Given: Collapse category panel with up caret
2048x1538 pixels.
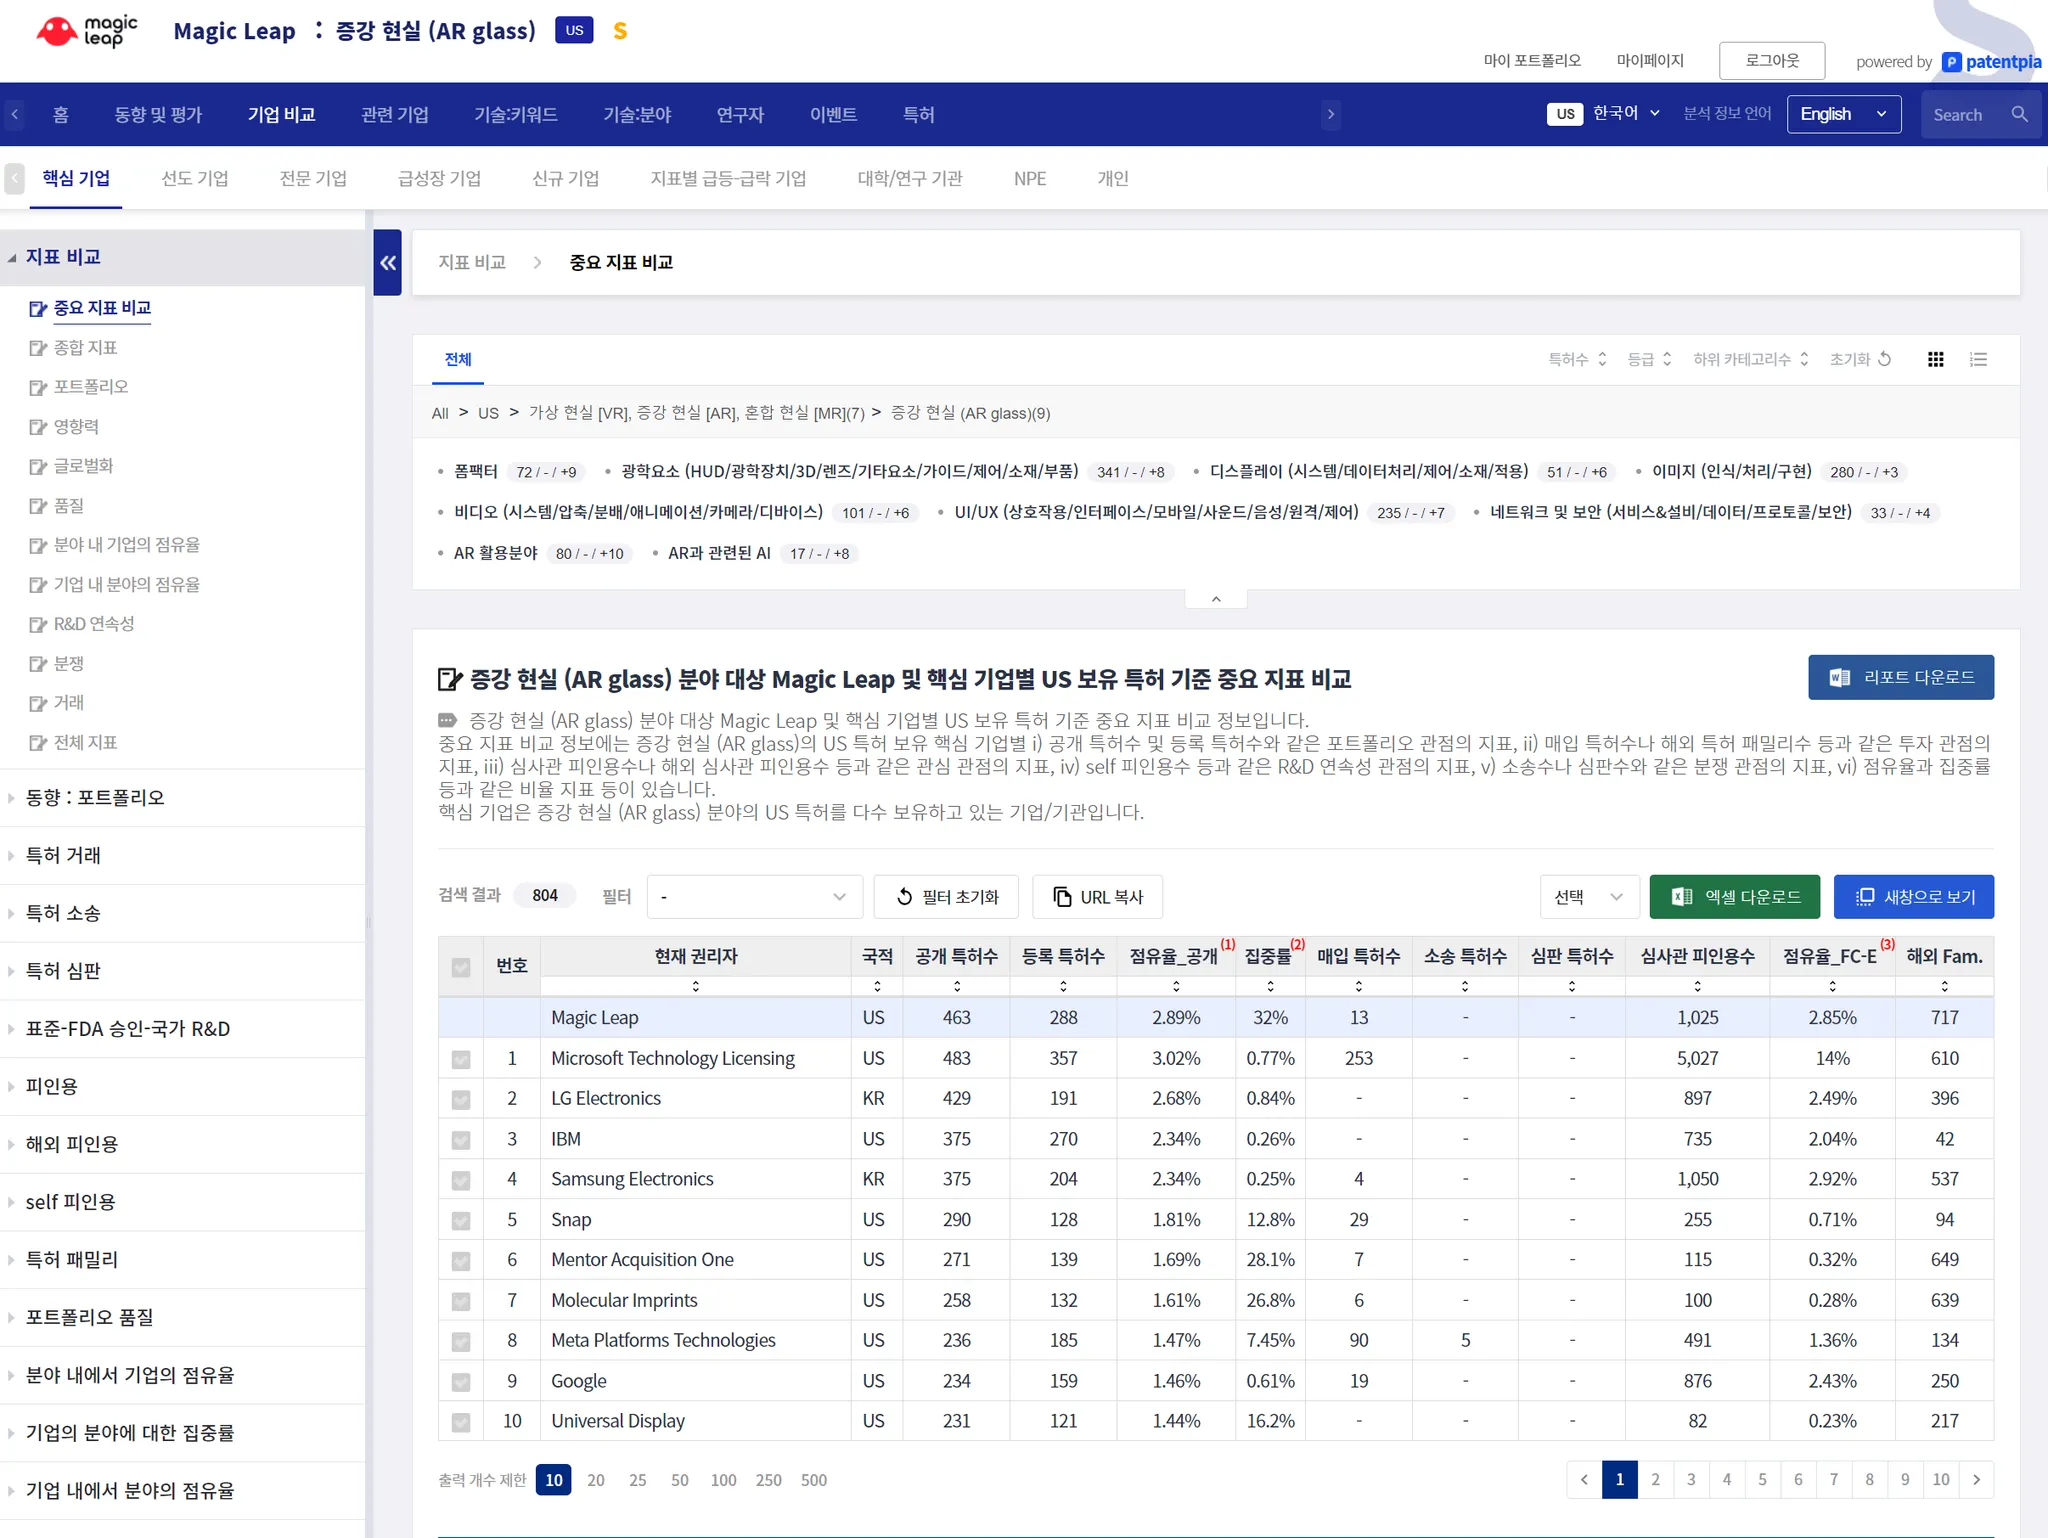Looking at the screenshot, I should point(1215,599).
